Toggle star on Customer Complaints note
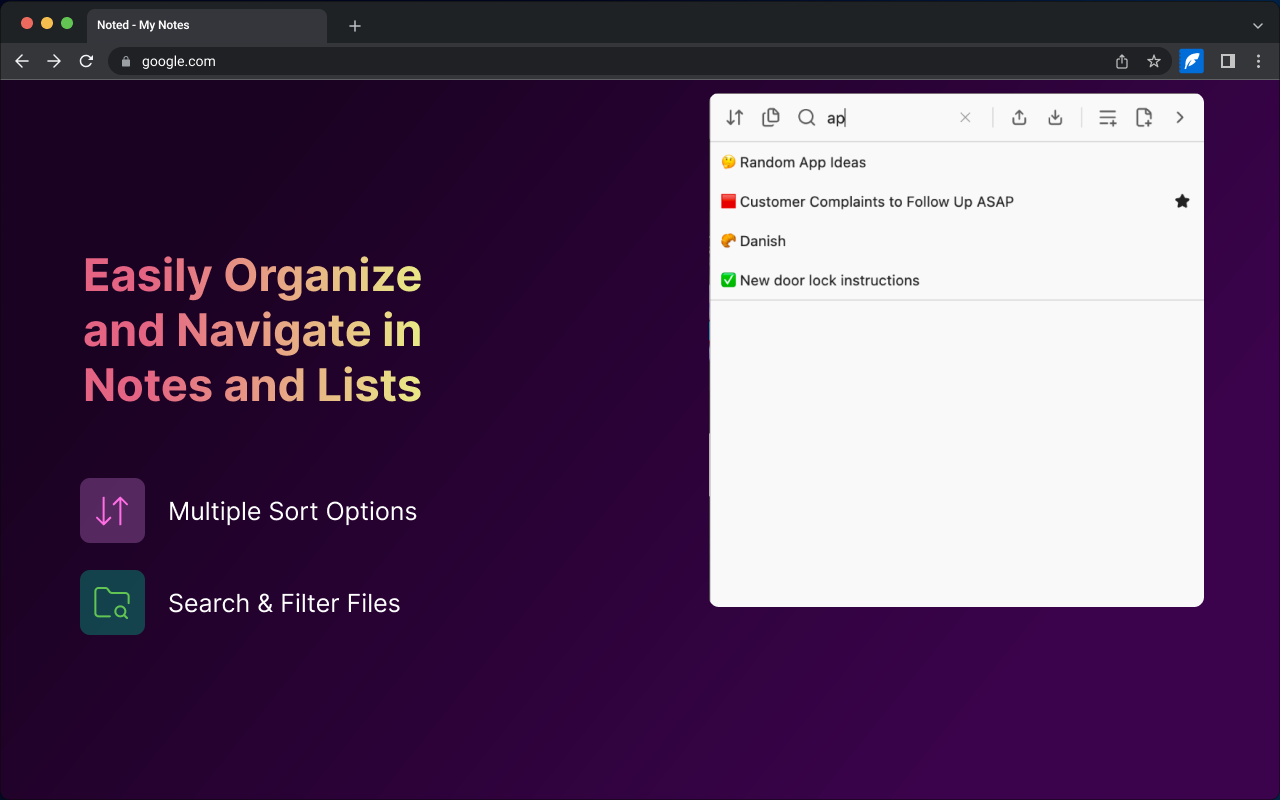 (1182, 201)
